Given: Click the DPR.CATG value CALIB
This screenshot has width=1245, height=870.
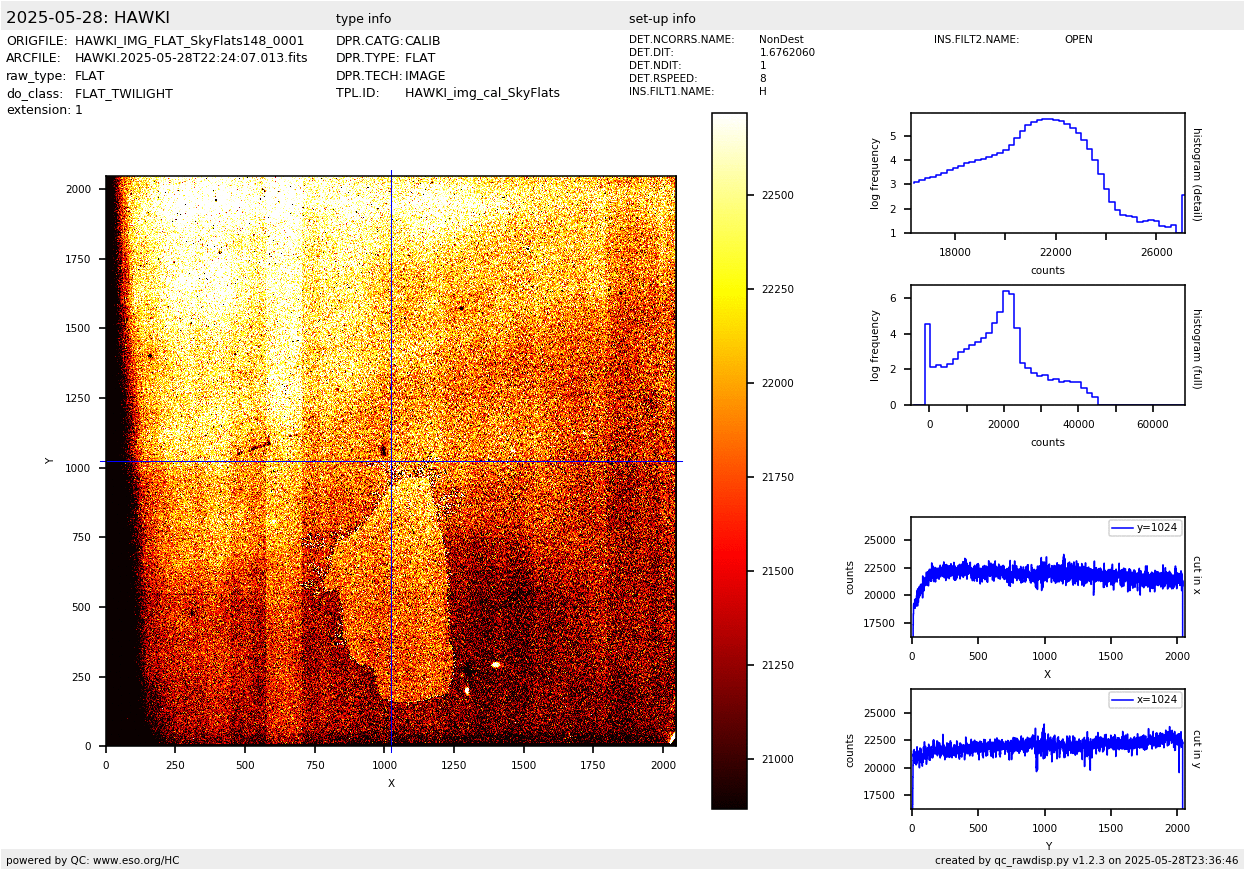Looking at the screenshot, I should click(x=422, y=41).
